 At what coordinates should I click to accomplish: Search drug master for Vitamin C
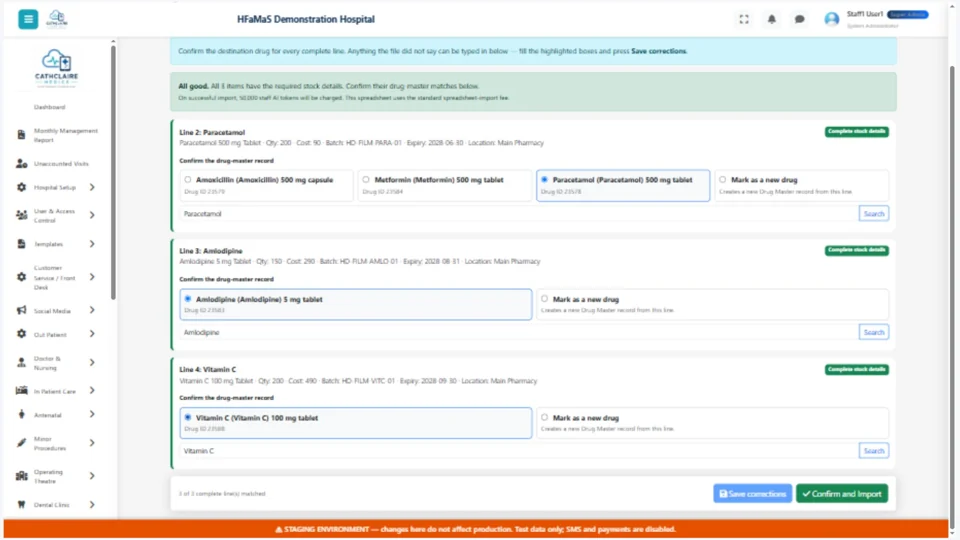point(874,451)
